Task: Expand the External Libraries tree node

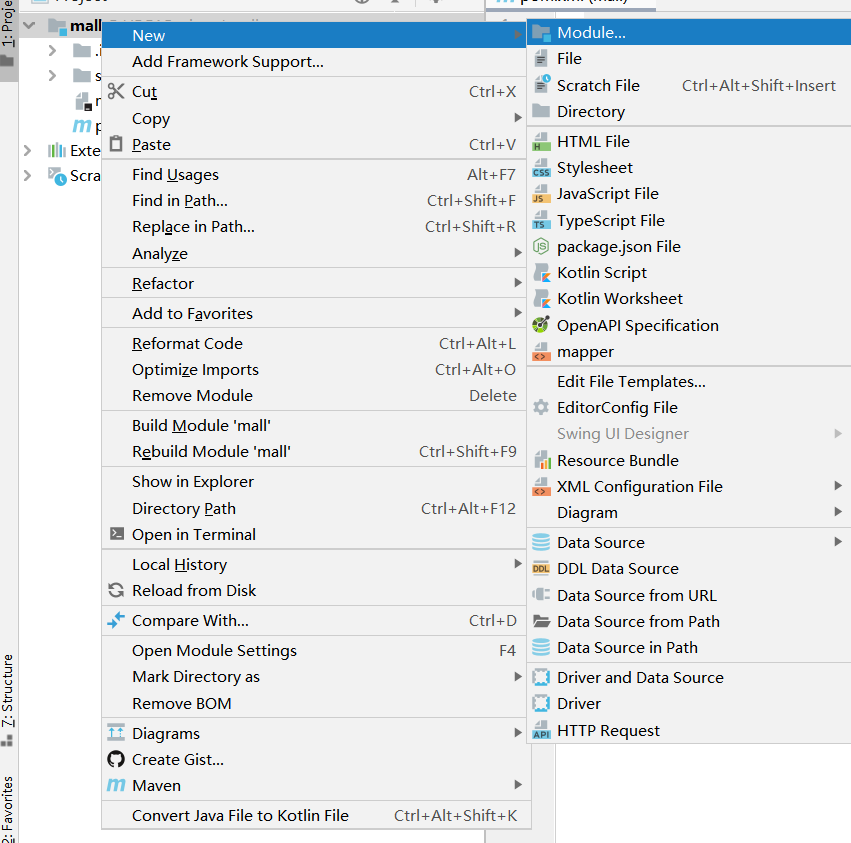Action: pos(27,150)
